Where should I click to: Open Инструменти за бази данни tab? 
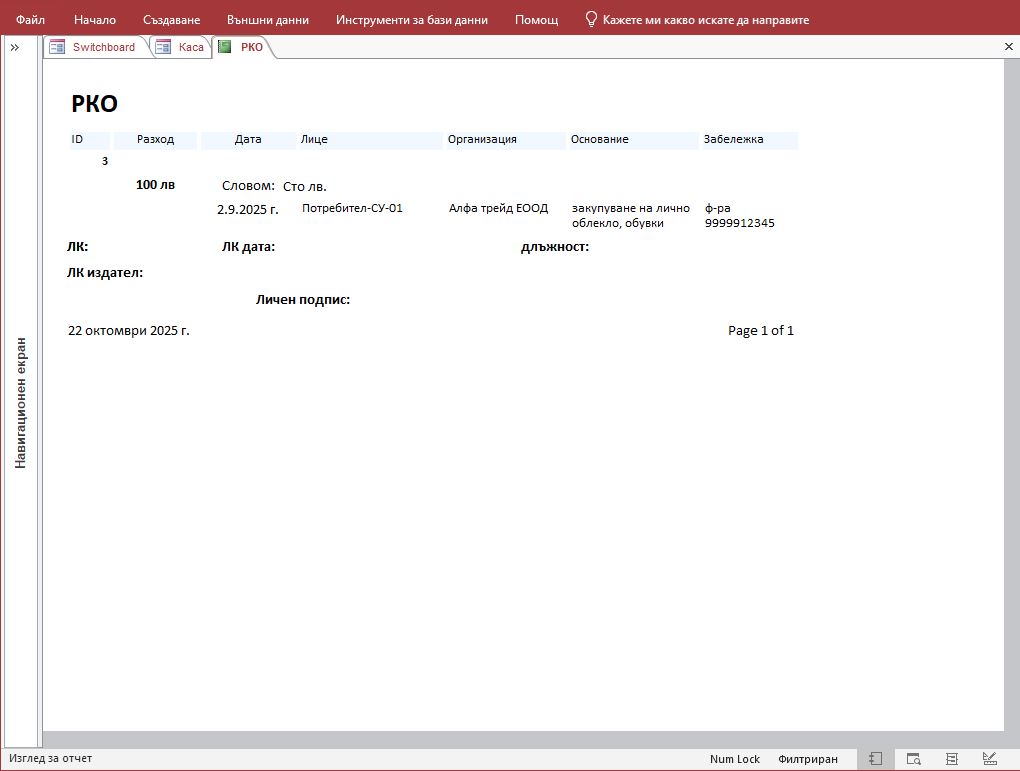tap(412, 19)
